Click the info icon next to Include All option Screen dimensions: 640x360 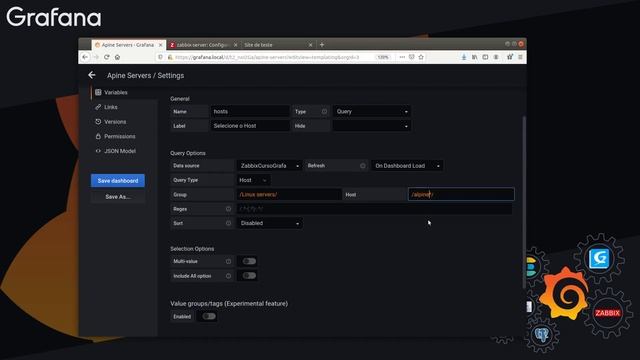tap(228, 276)
